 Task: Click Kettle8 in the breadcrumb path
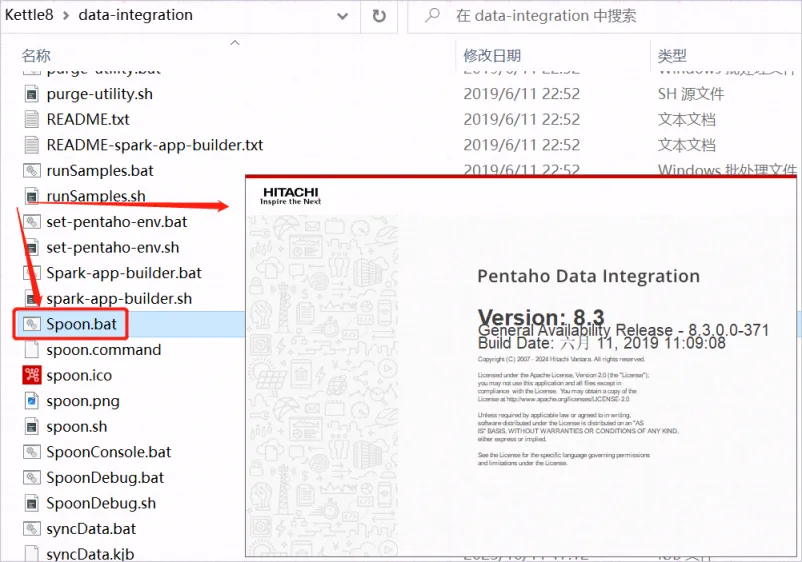29,15
